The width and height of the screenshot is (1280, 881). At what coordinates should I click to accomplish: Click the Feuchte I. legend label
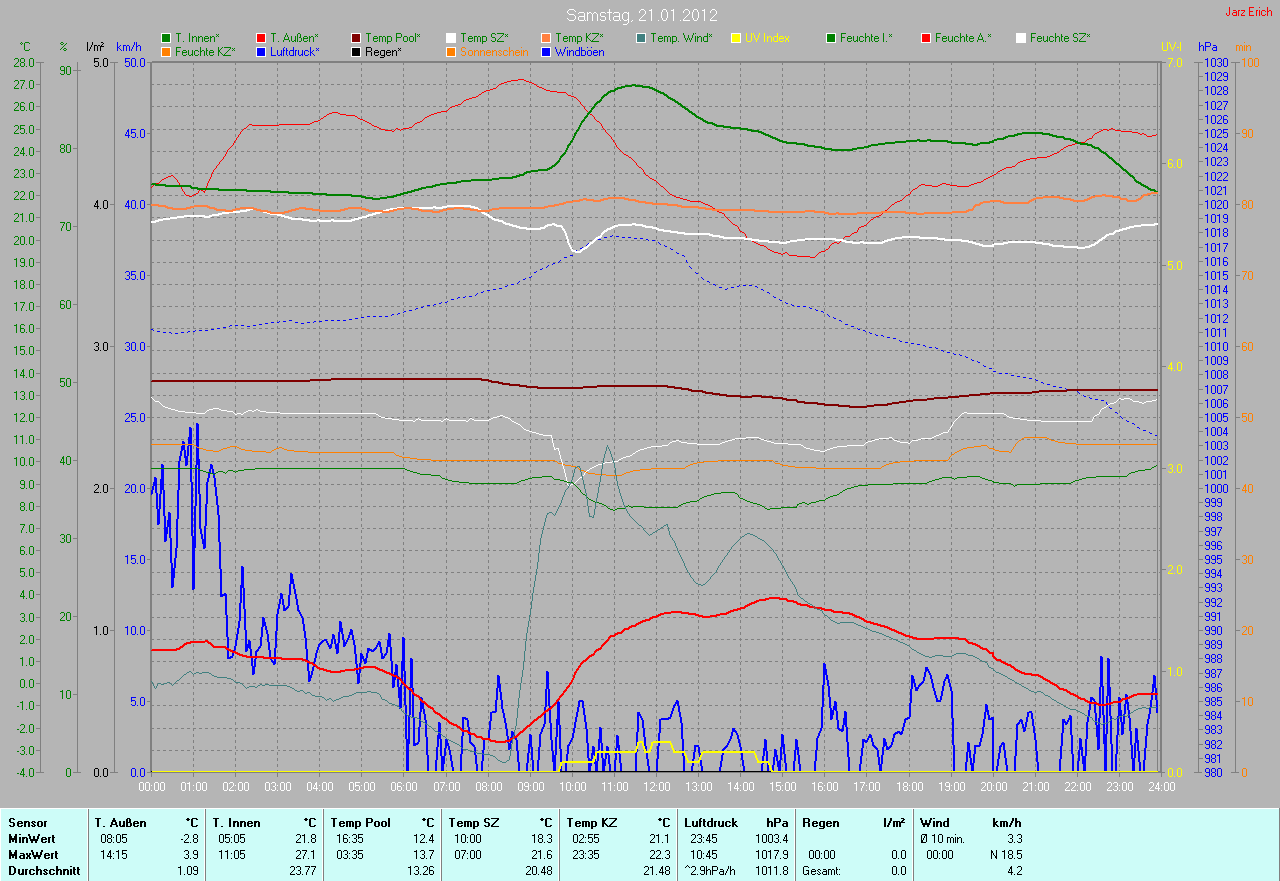(866, 38)
